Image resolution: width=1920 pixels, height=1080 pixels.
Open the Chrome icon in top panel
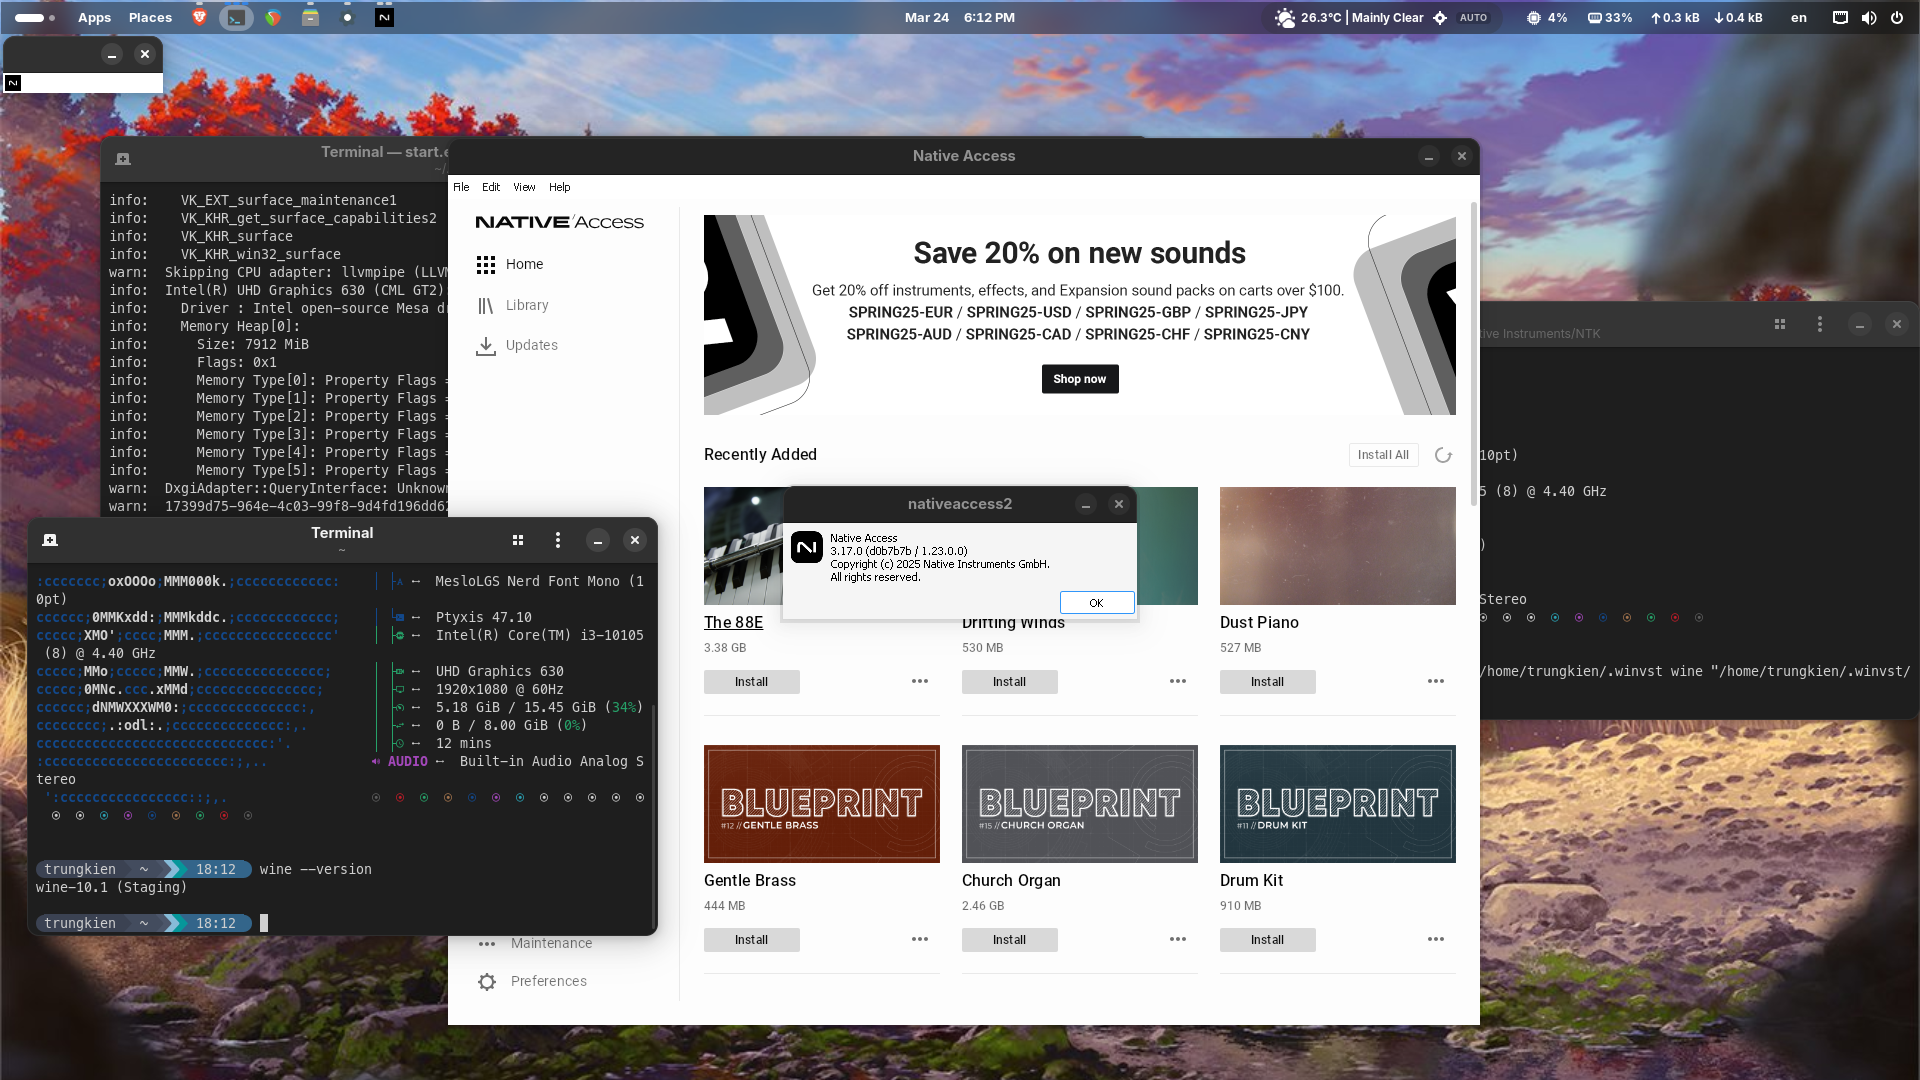(273, 17)
